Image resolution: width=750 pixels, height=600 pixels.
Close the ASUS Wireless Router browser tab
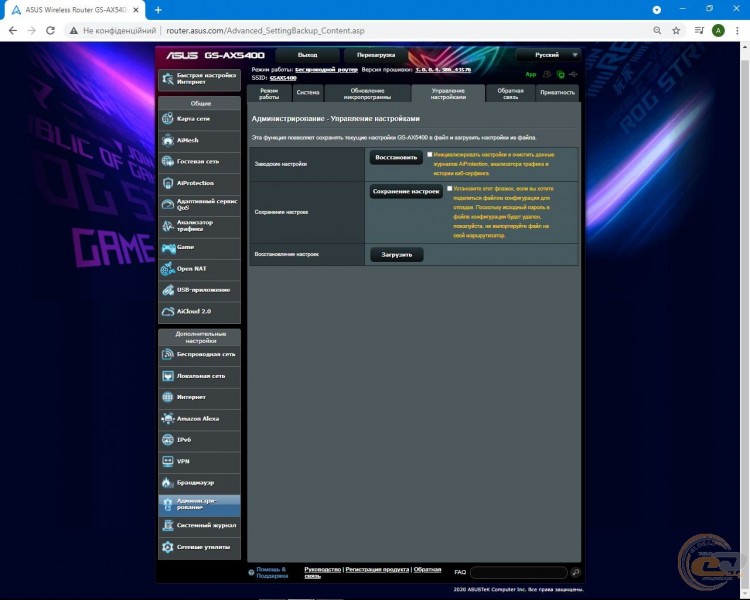coord(136,10)
